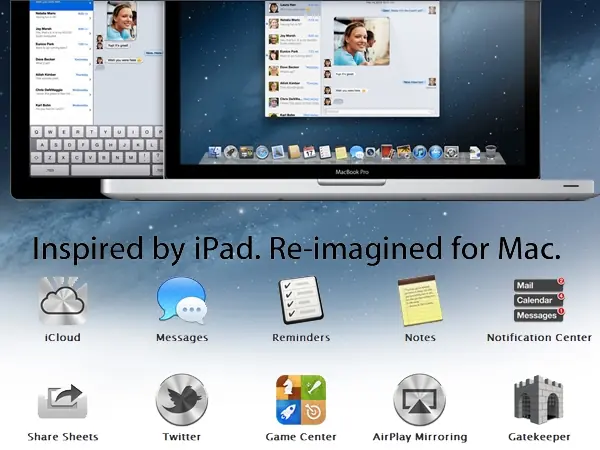
Task: Click the yellow Notes pad feature icon
Action: (420, 301)
